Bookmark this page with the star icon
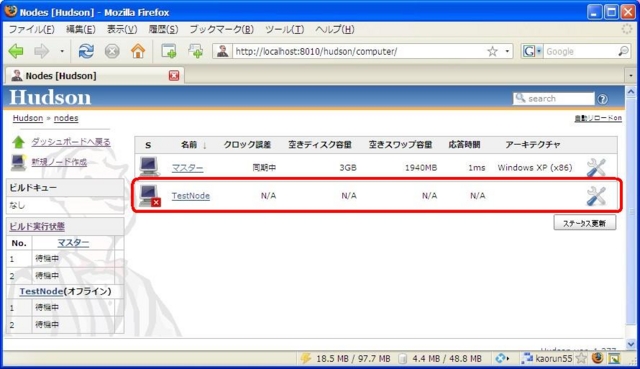 (x=493, y=51)
